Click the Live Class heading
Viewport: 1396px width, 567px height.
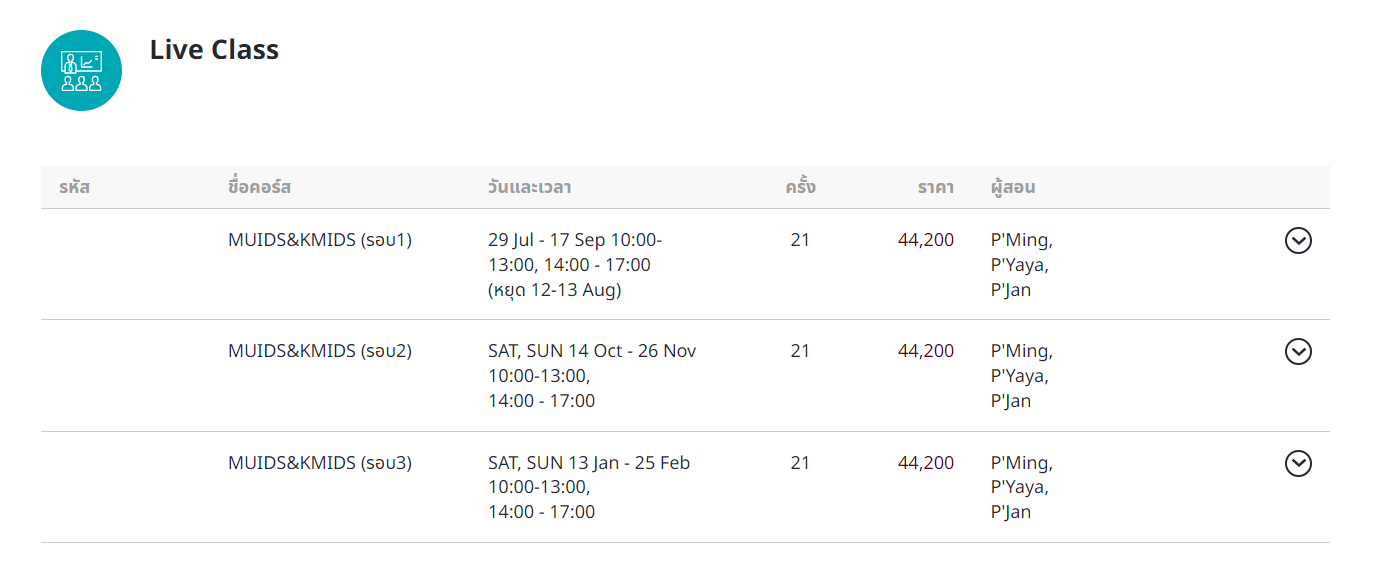[x=214, y=50]
